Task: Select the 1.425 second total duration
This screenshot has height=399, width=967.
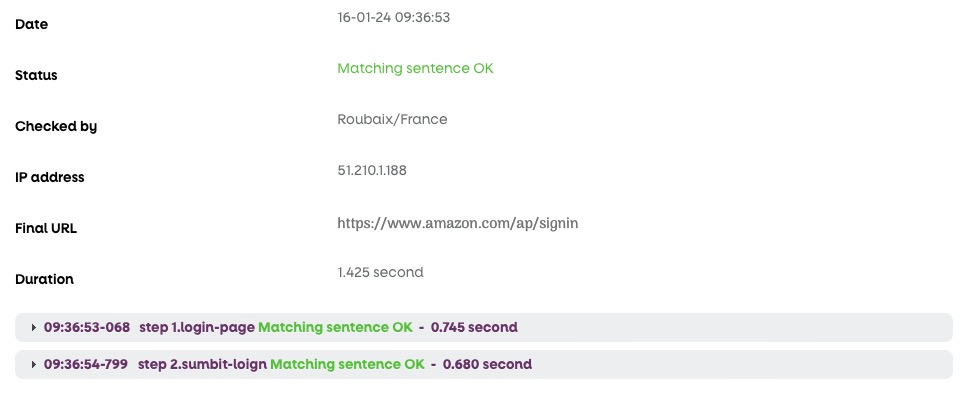Action: [x=381, y=272]
